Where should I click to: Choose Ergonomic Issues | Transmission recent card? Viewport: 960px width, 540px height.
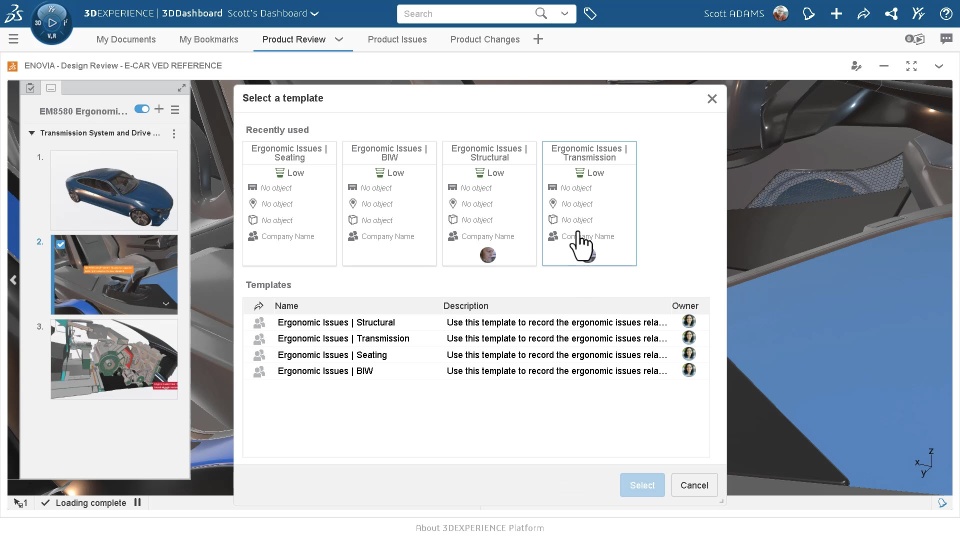[590, 203]
